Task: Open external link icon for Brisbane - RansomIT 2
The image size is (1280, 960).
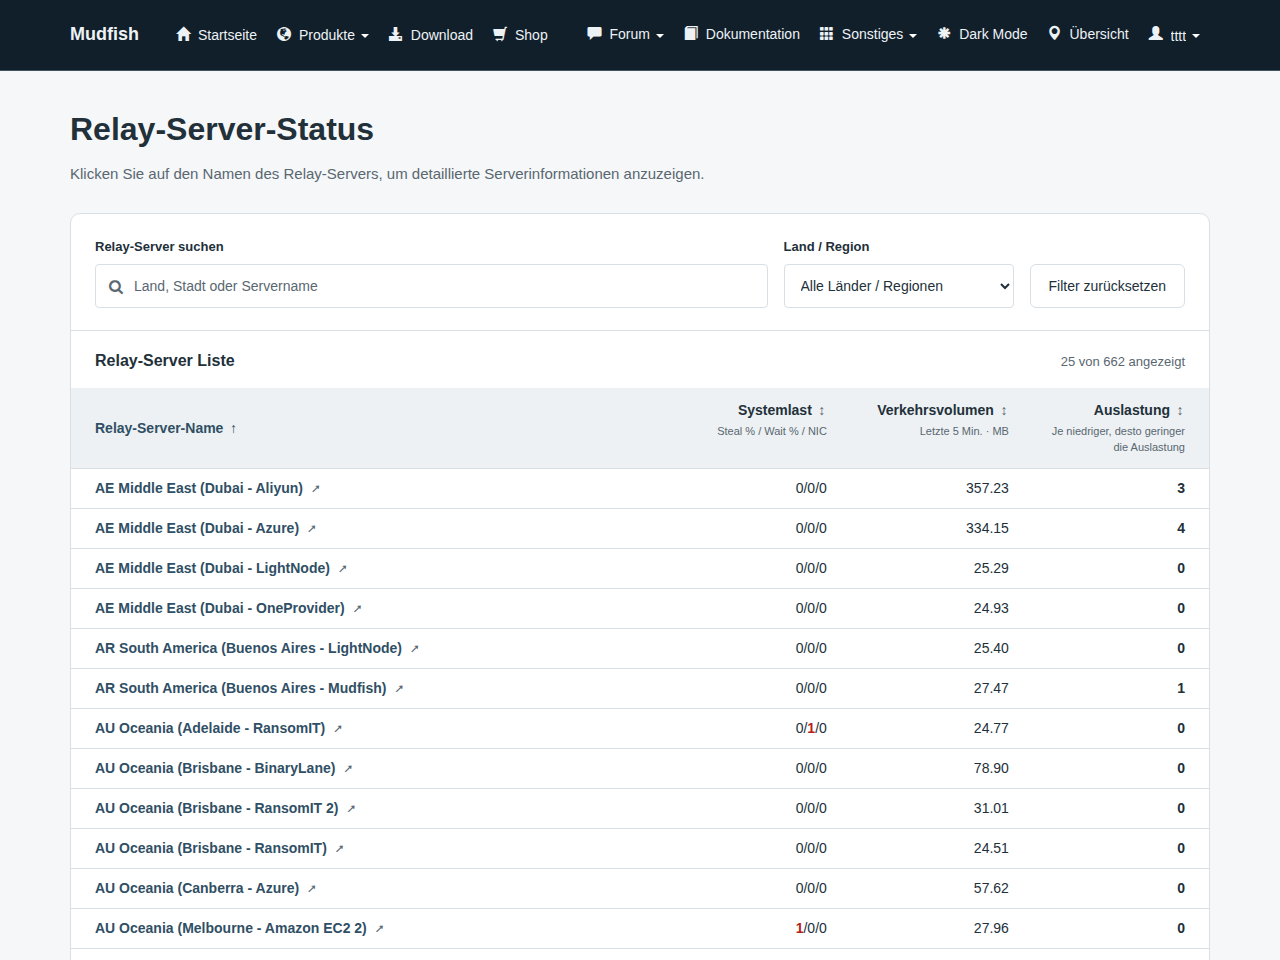Action: point(352,809)
